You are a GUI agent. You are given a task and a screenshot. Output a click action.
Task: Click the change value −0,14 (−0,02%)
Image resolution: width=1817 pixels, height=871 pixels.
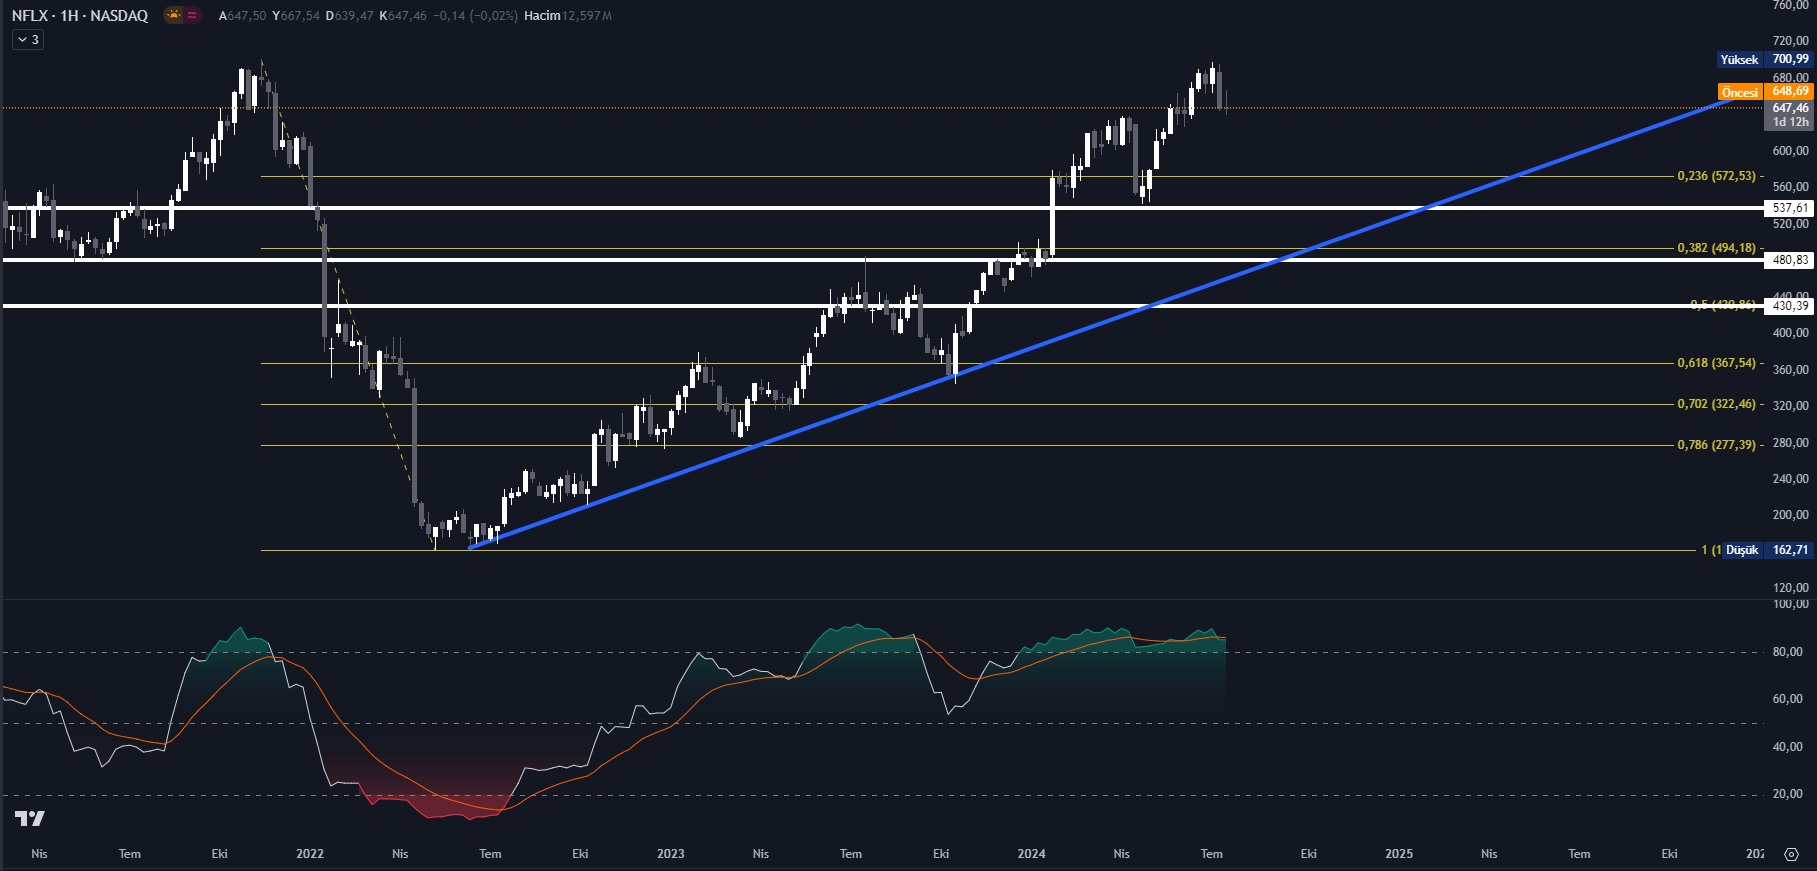[475, 16]
